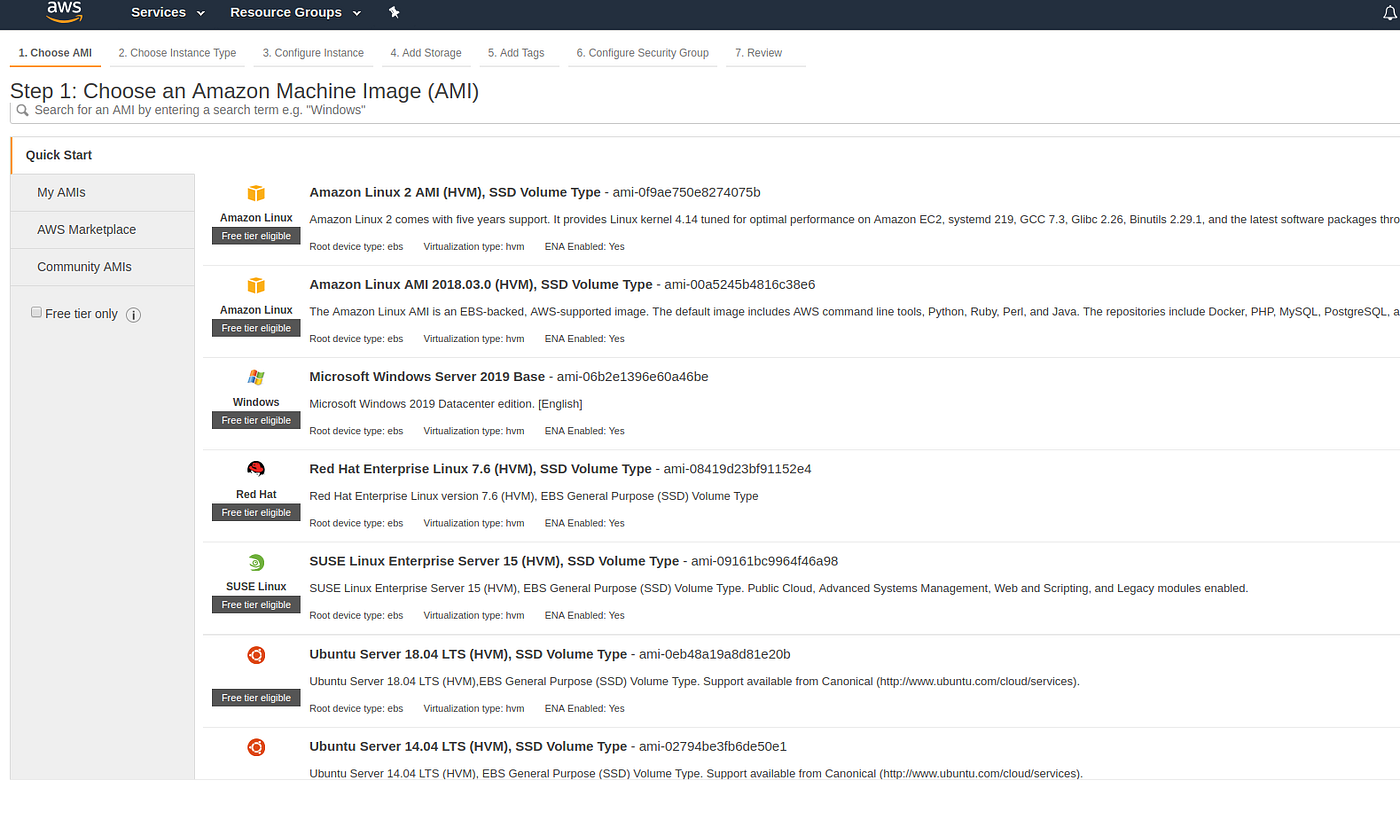
Task: Click the AMI ID ami-02794be3fb6de50e1
Action: pyautogui.click(x=713, y=746)
